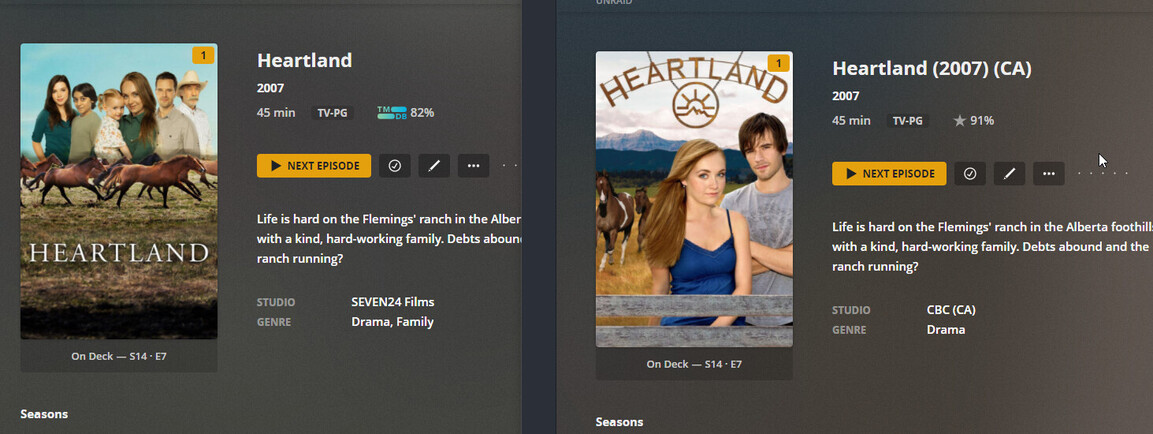Click Seasons heading in left panel

(x=44, y=414)
